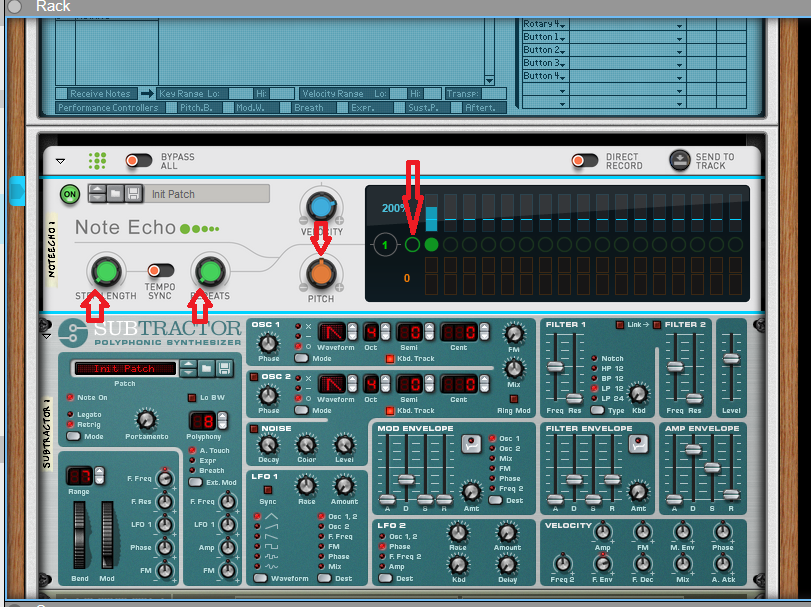Viewport: 811px width, 607px height.
Task: Switch Filter 1 Type selector button
Action: [597, 411]
